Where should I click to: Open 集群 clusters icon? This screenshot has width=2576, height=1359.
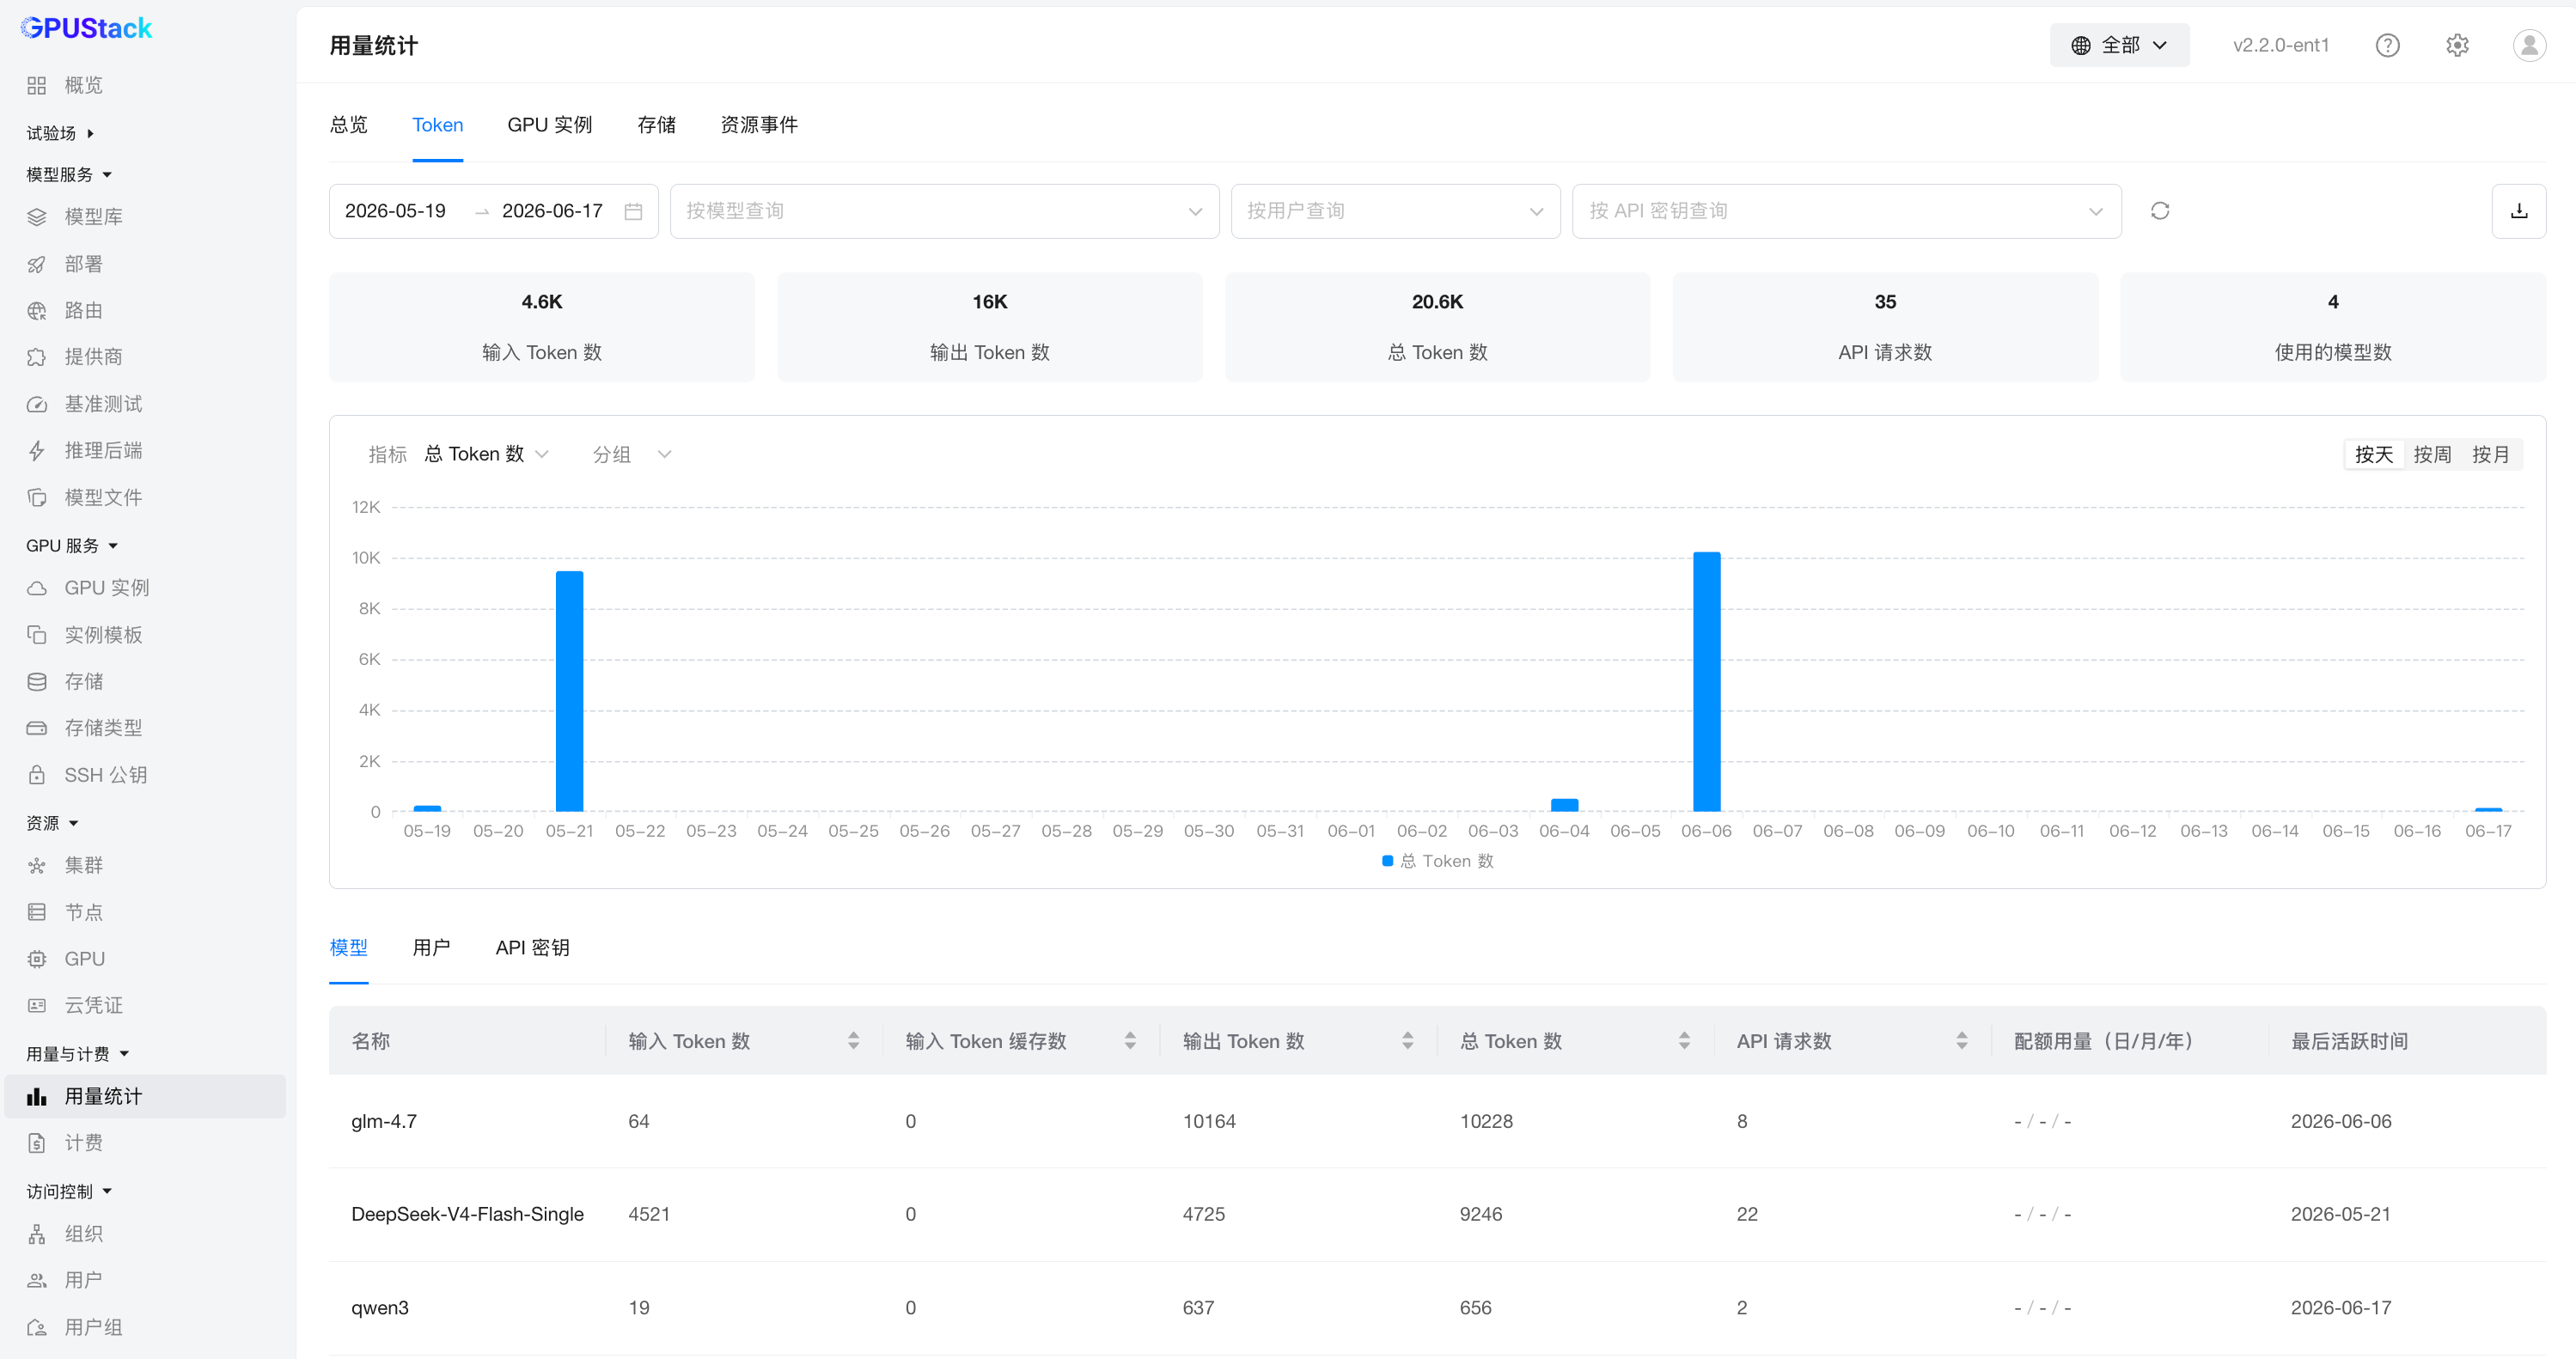coord(37,865)
